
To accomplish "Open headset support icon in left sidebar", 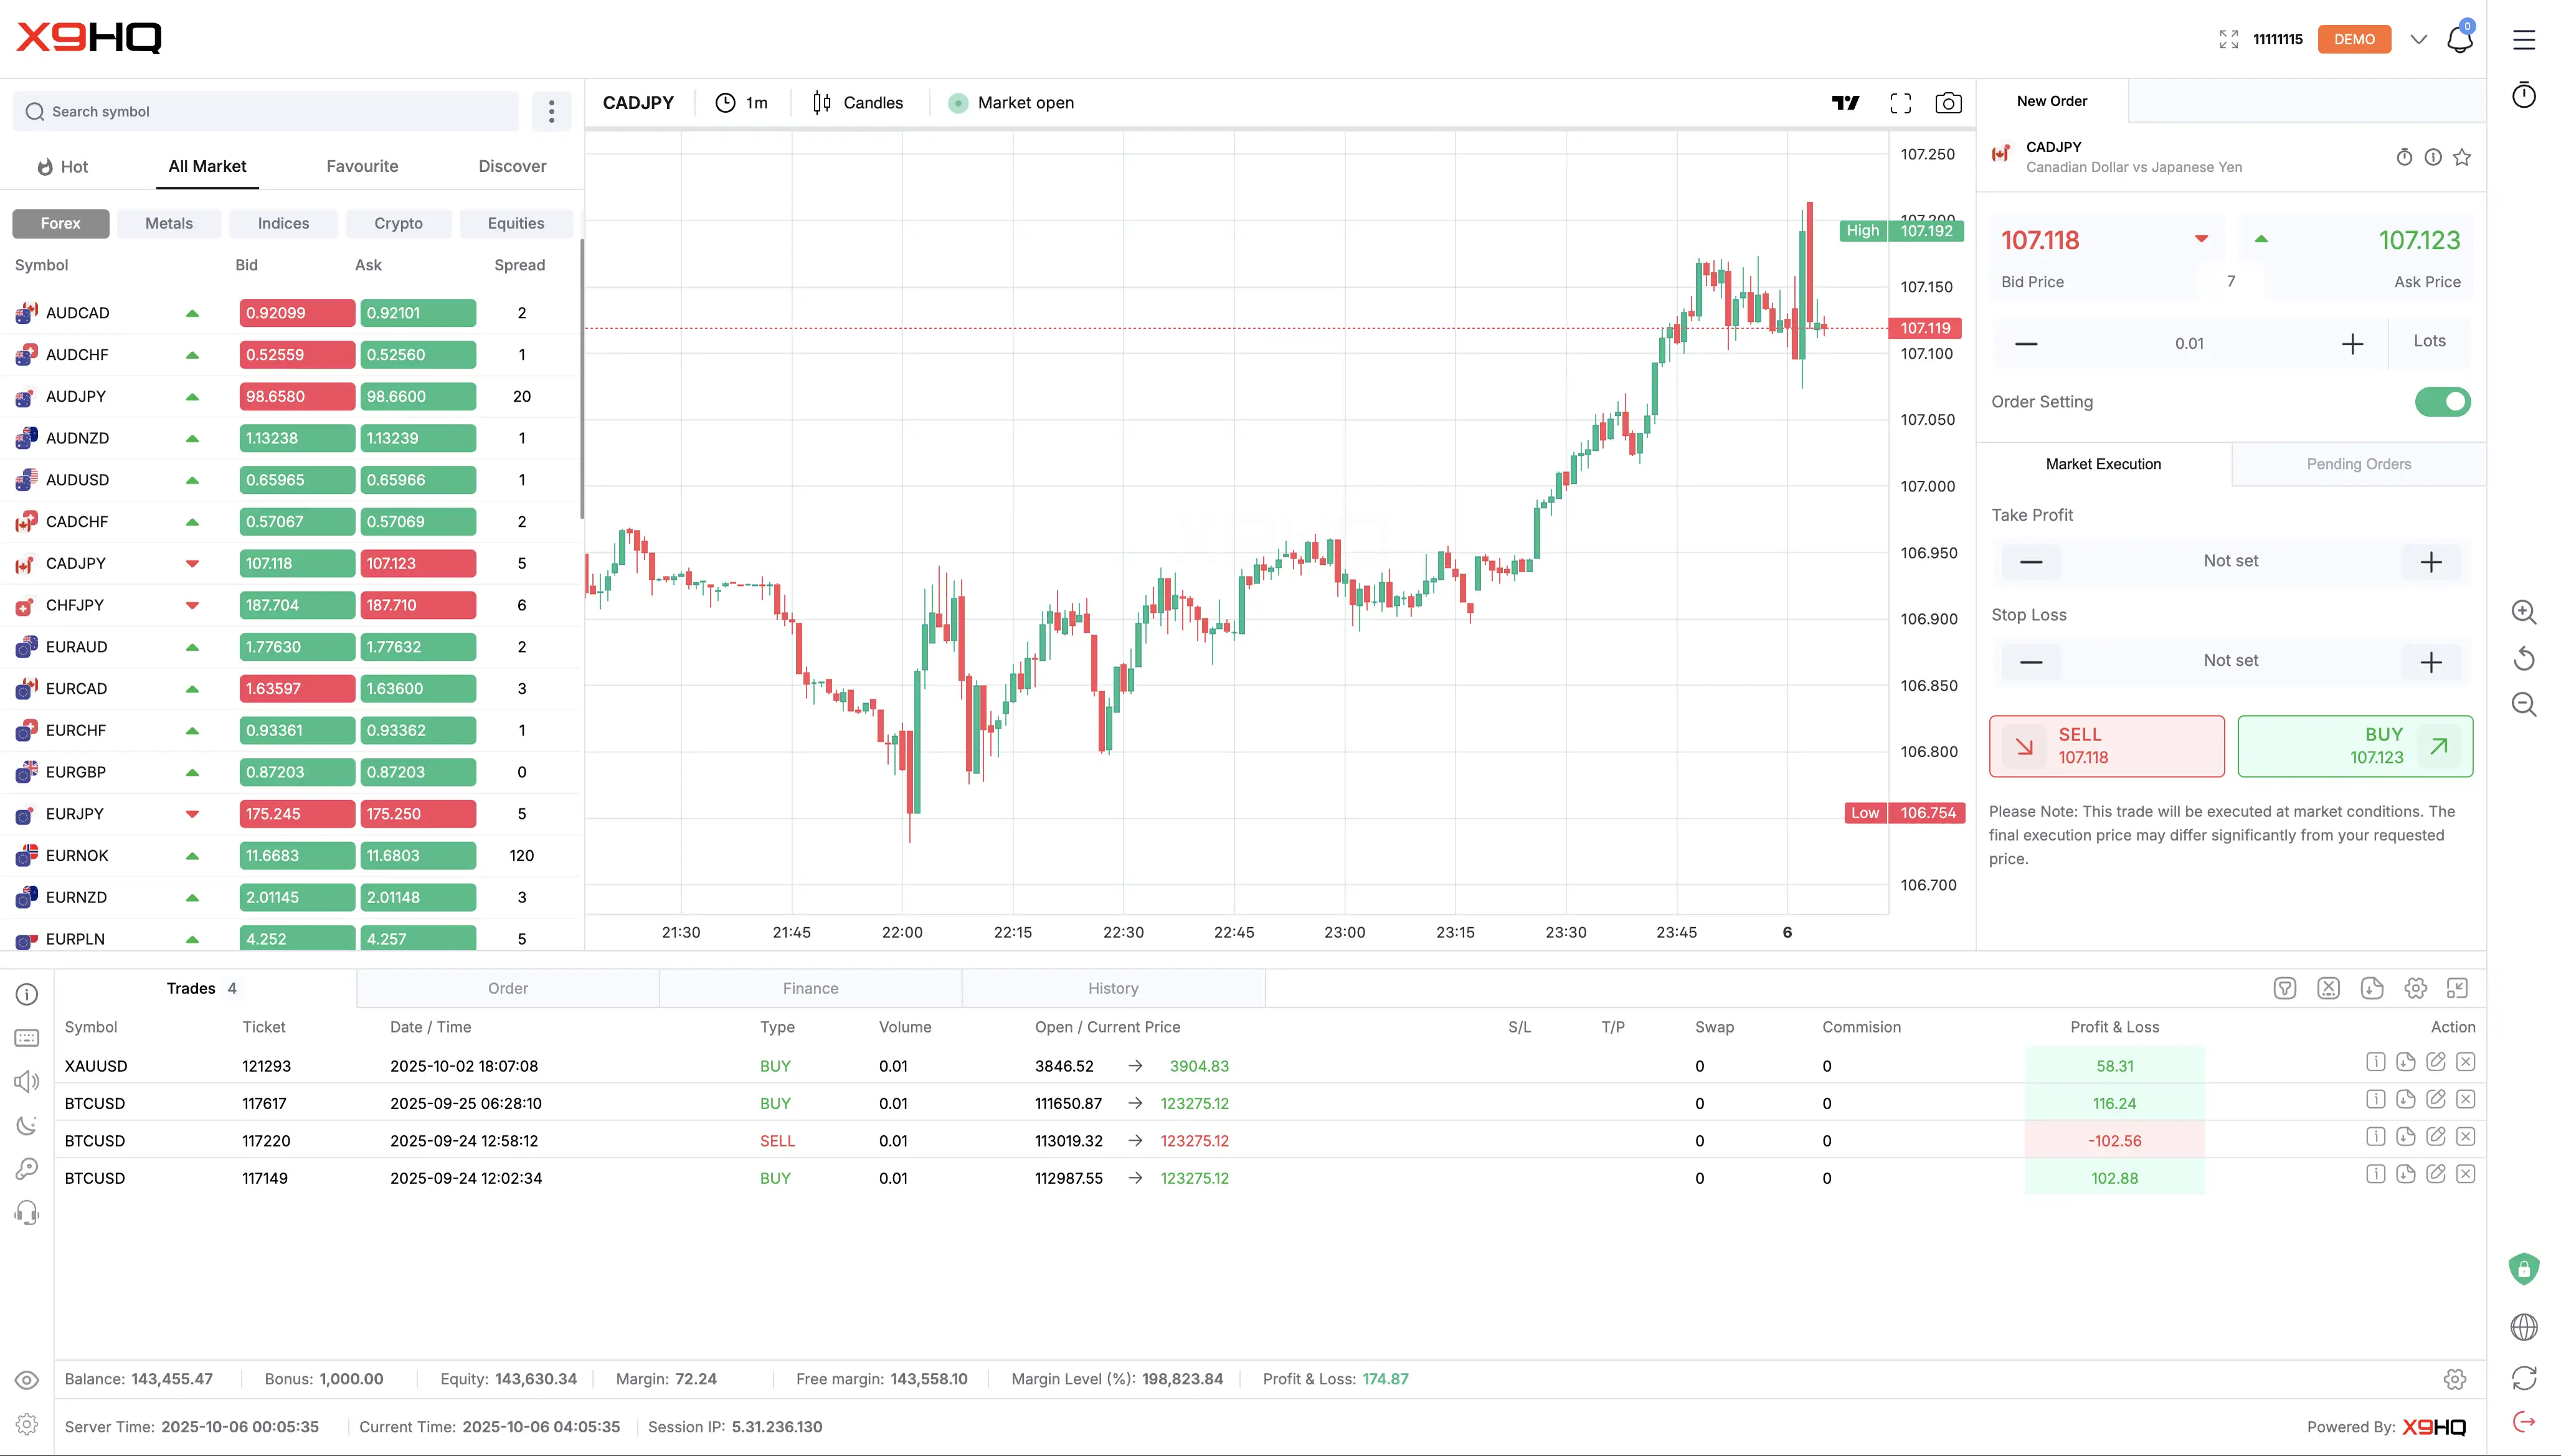I will coord(27,1213).
